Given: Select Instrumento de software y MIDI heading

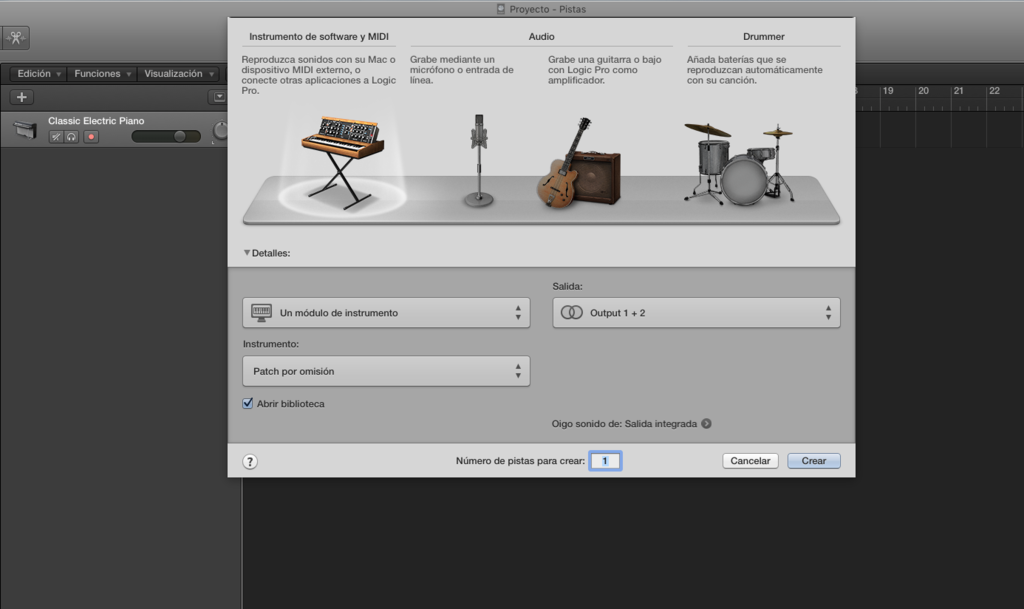Looking at the screenshot, I should (319, 37).
